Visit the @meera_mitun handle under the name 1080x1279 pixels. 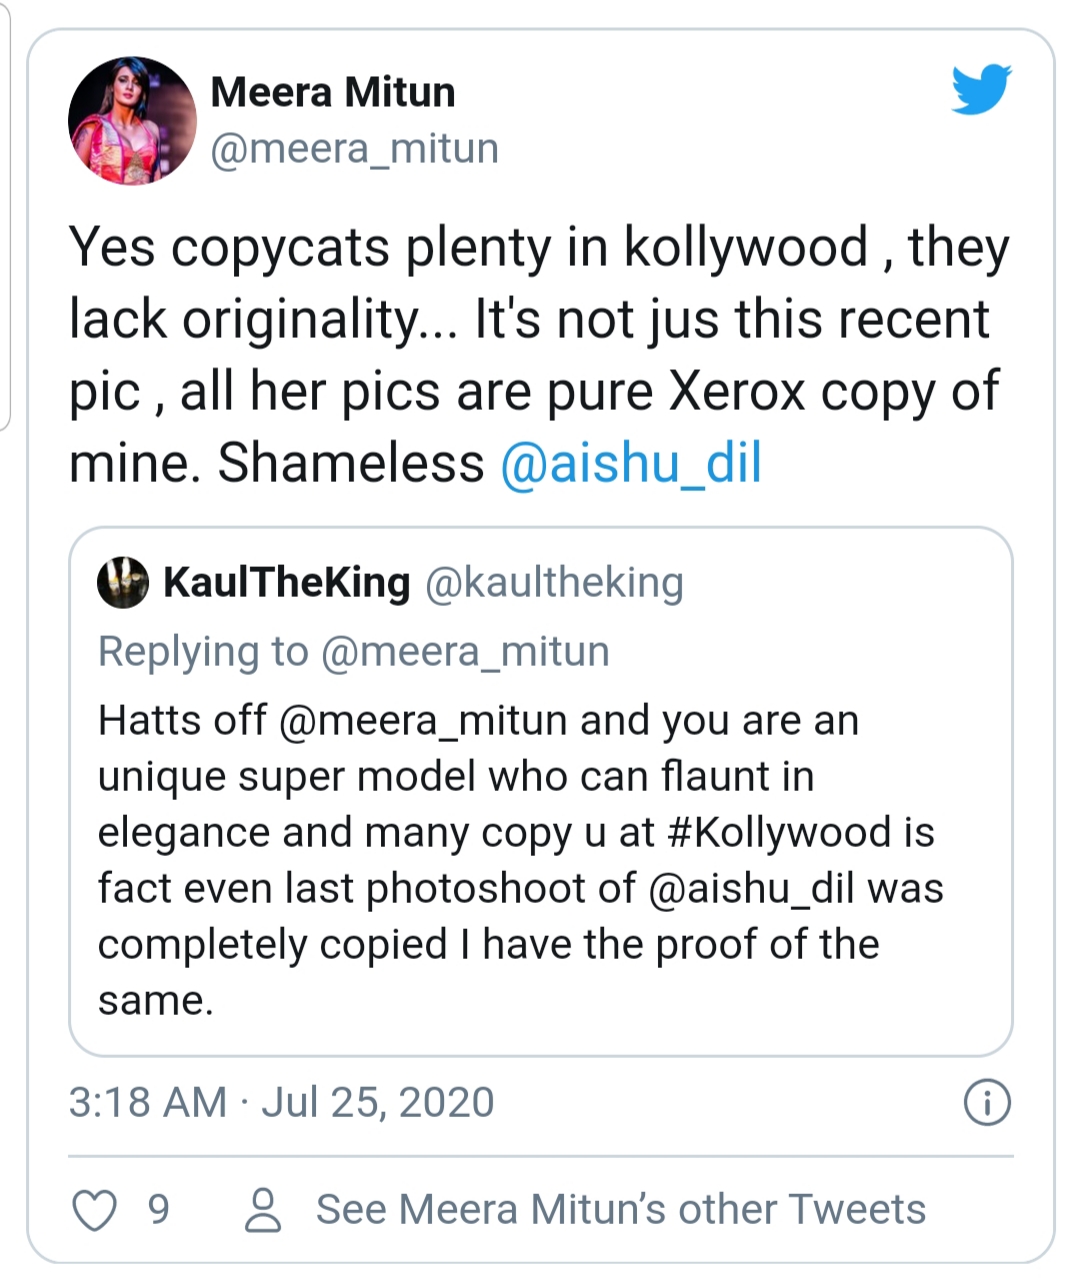(x=355, y=148)
